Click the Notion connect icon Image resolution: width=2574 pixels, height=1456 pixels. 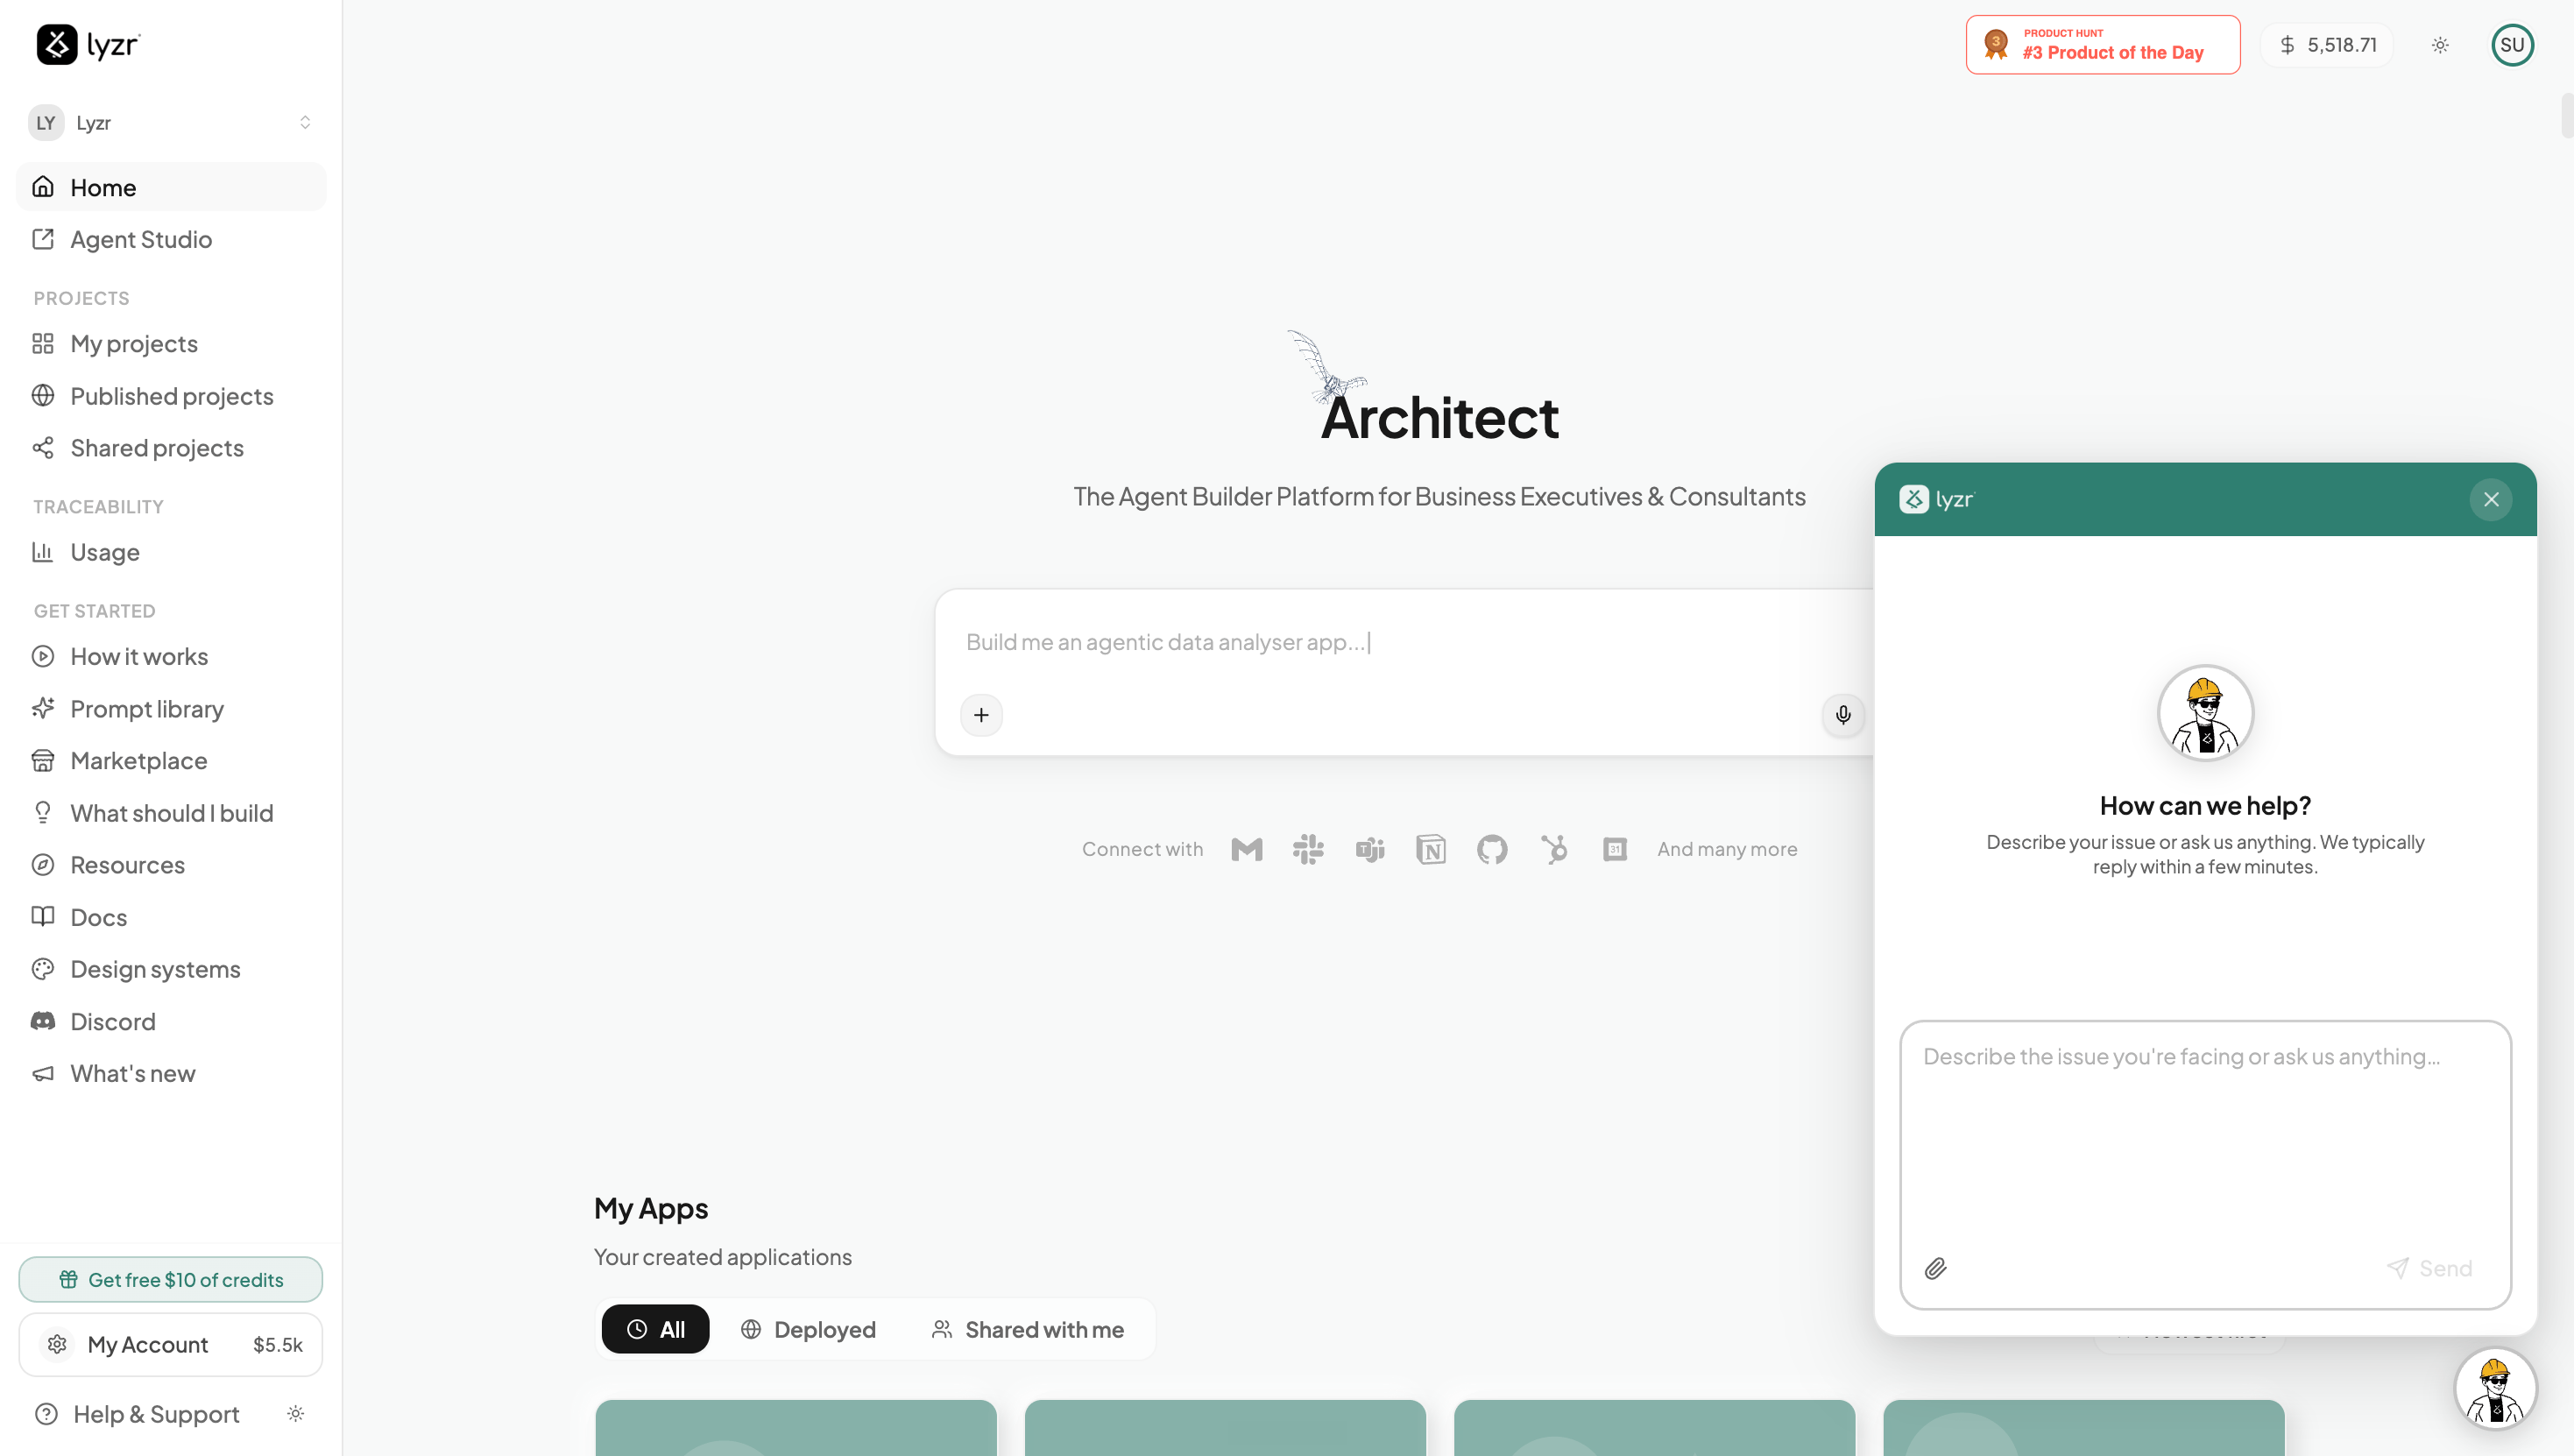(1431, 850)
